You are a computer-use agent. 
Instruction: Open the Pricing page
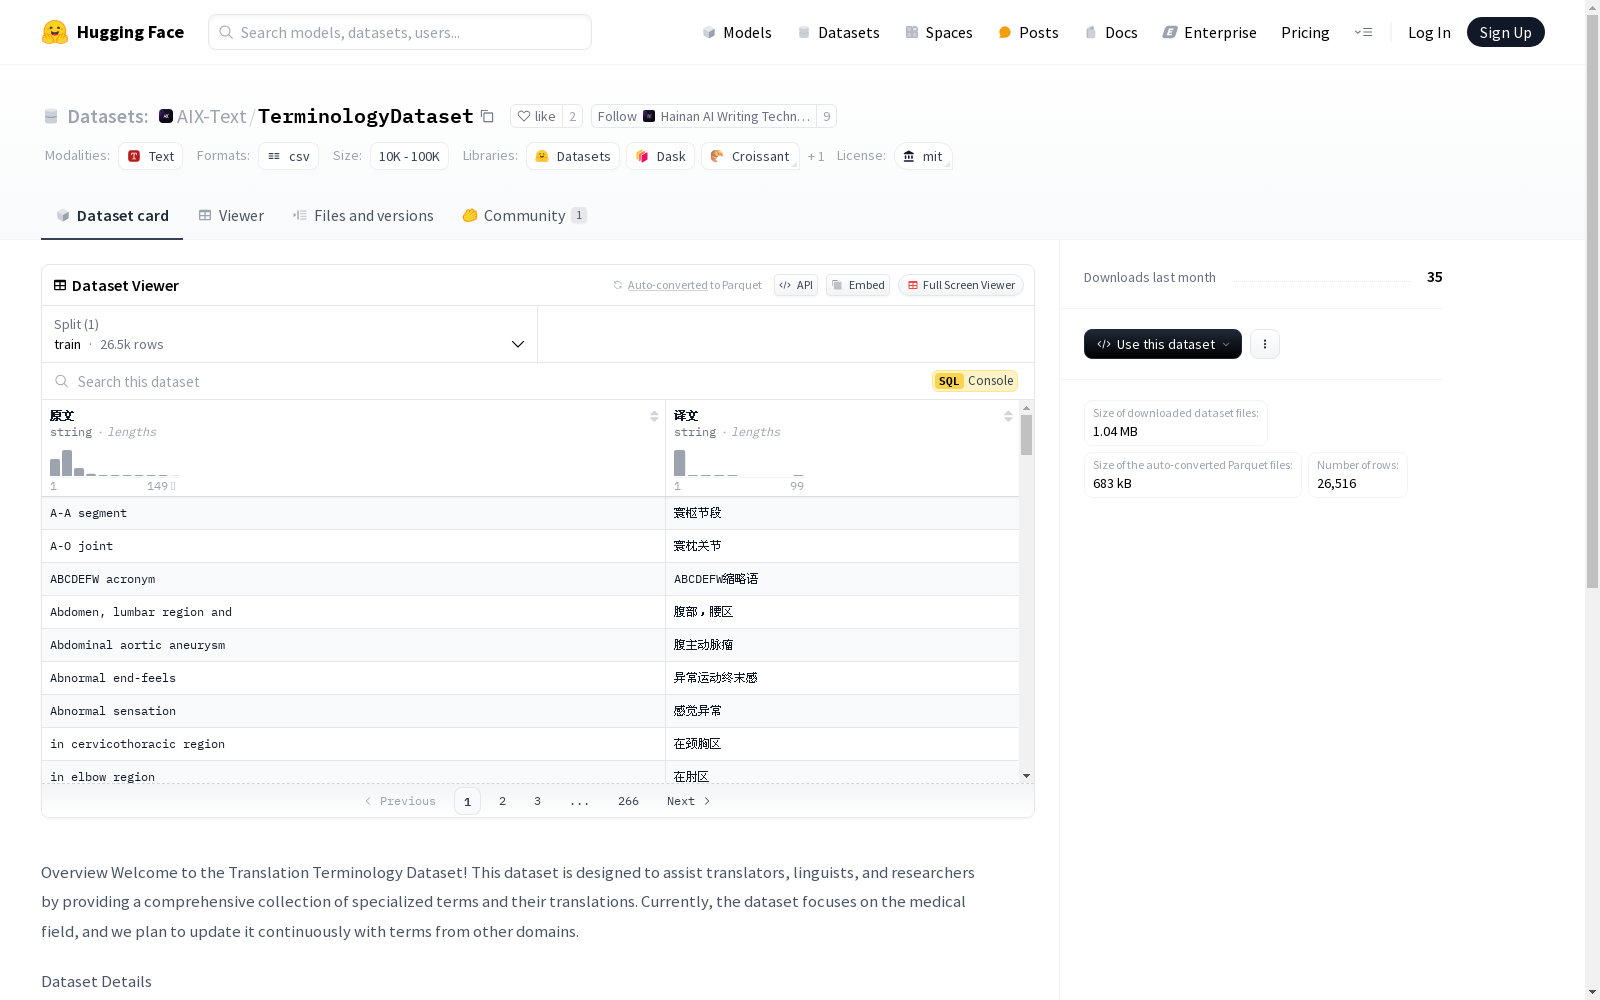pyautogui.click(x=1305, y=32)
